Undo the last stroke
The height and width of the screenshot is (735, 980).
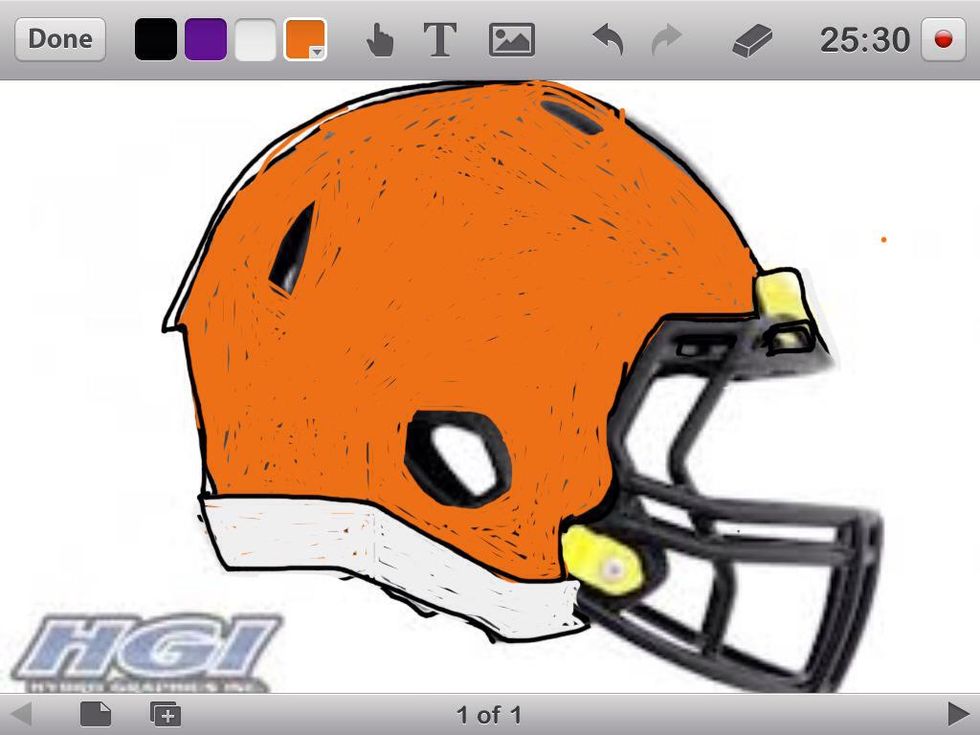(607, 40)
